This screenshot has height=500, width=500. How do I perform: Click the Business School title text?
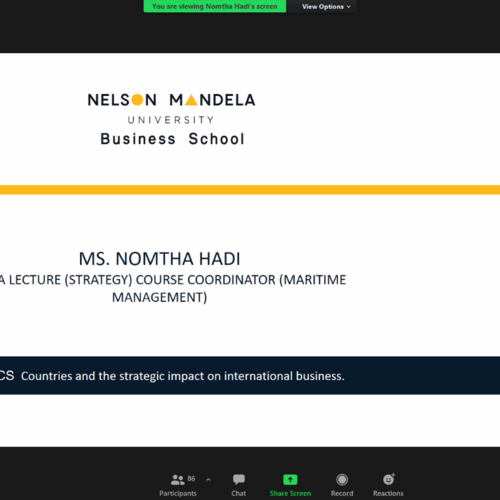click(x=173, y=139)
